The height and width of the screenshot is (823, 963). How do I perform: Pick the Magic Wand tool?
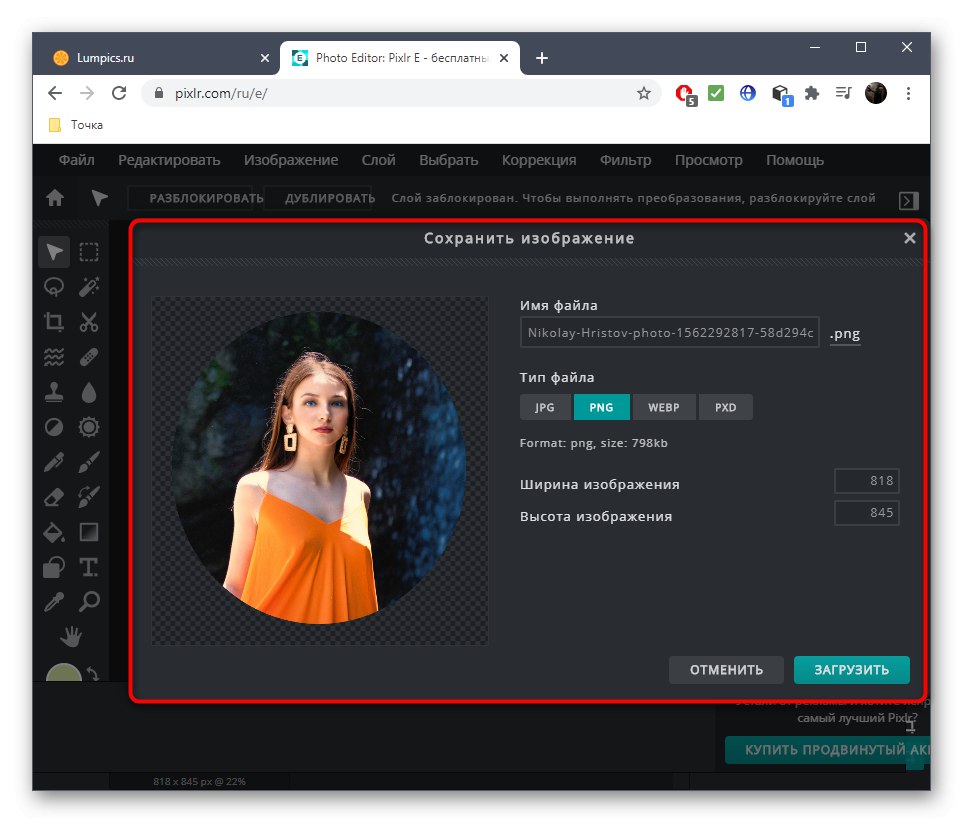click(x=89, y=287)
